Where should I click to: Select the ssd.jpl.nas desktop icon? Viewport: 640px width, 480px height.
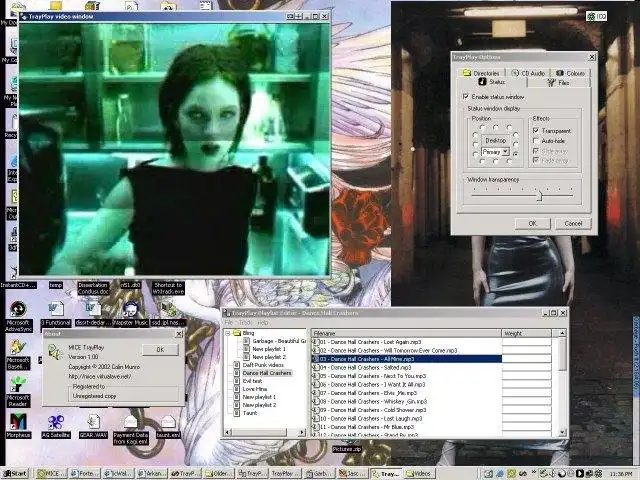pyautogui.click(x=168, y=309)
